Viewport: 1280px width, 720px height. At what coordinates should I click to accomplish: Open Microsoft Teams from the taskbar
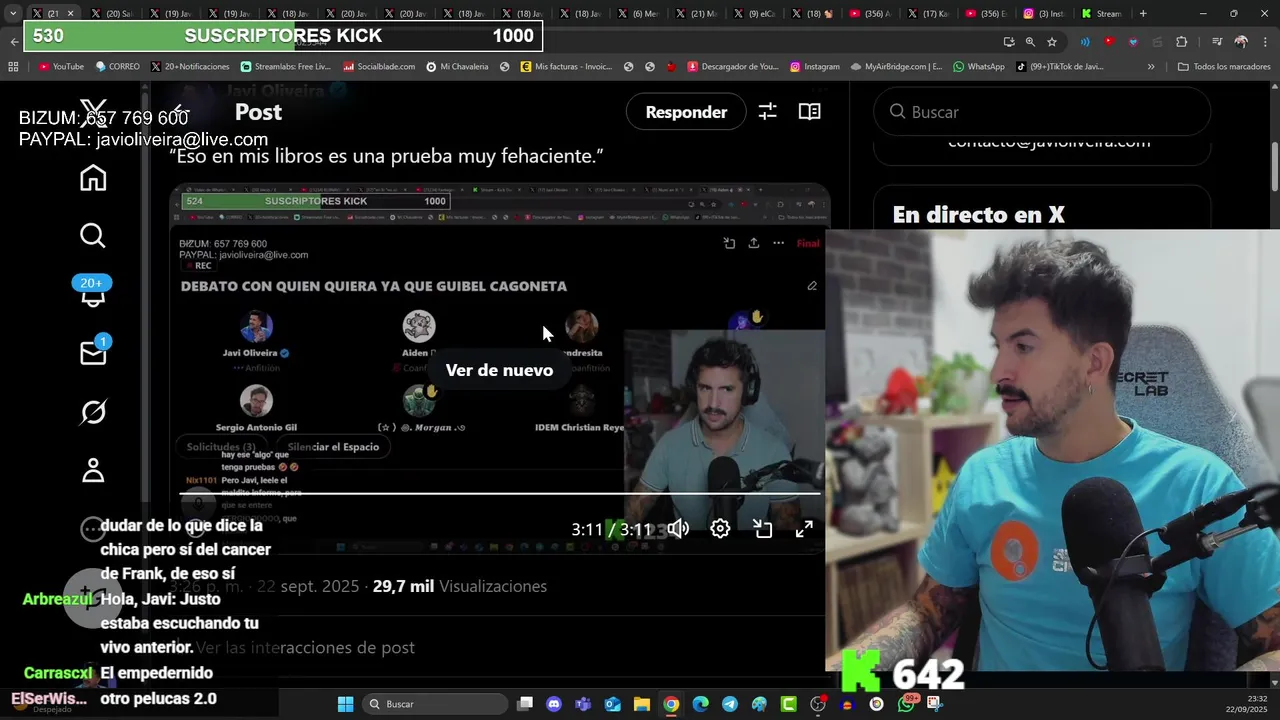583,704
